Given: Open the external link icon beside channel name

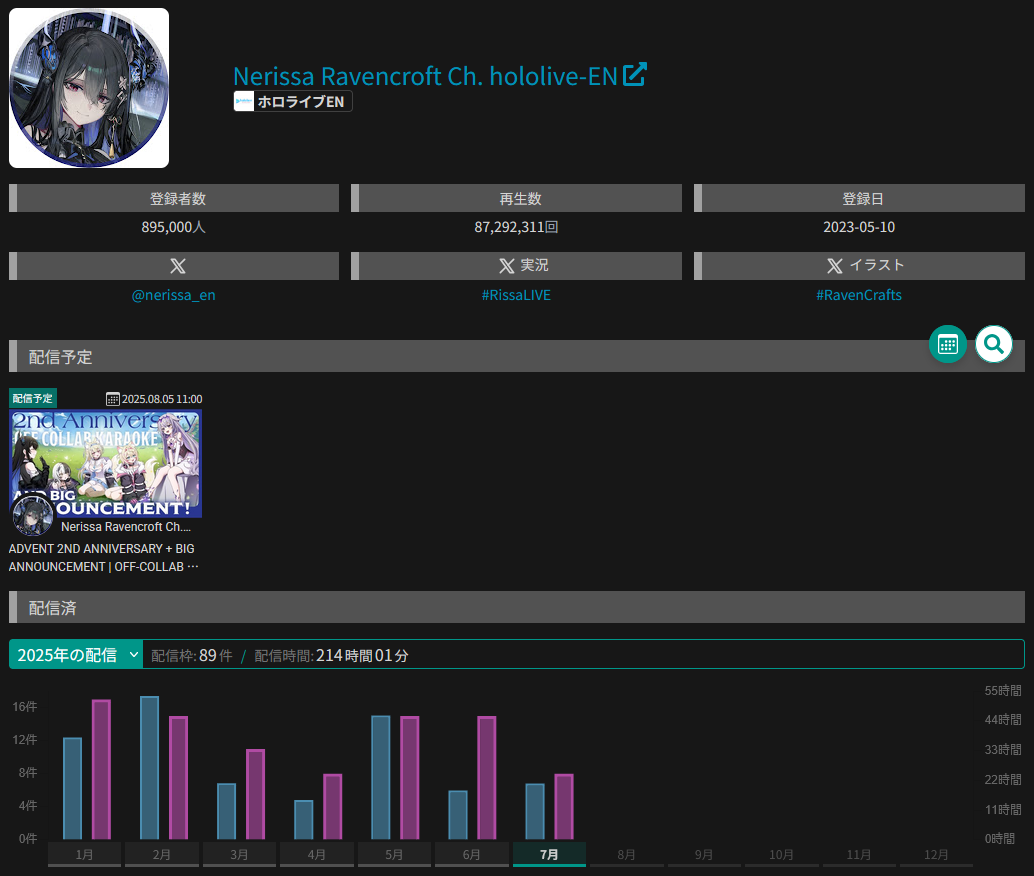Looking at the screenshot, I should pyautogui.click(x=634, y=75).
